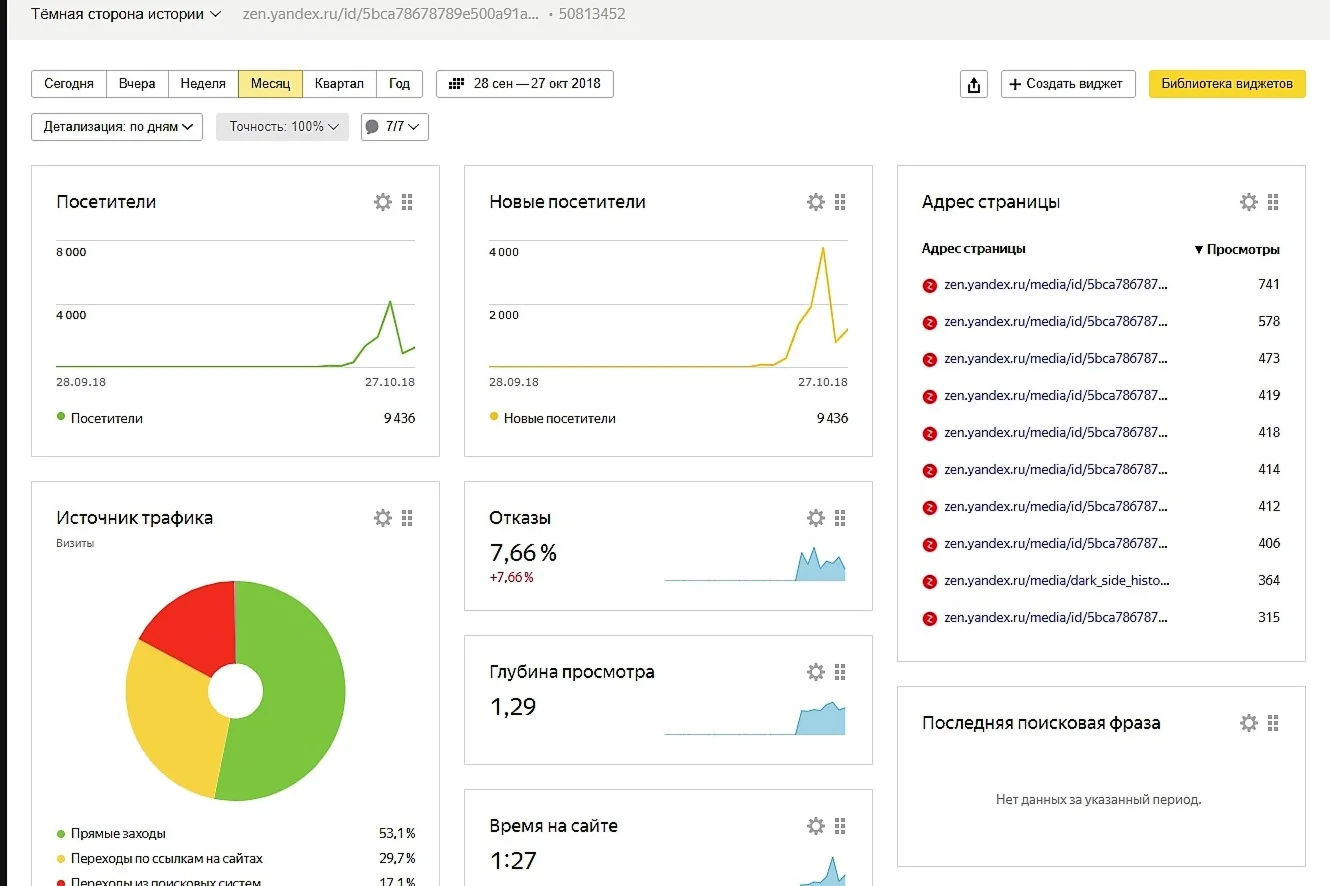This screenshot has width=1330, height=886.
Task: Click the Библиотека виджетов button
Action: 1226,84
